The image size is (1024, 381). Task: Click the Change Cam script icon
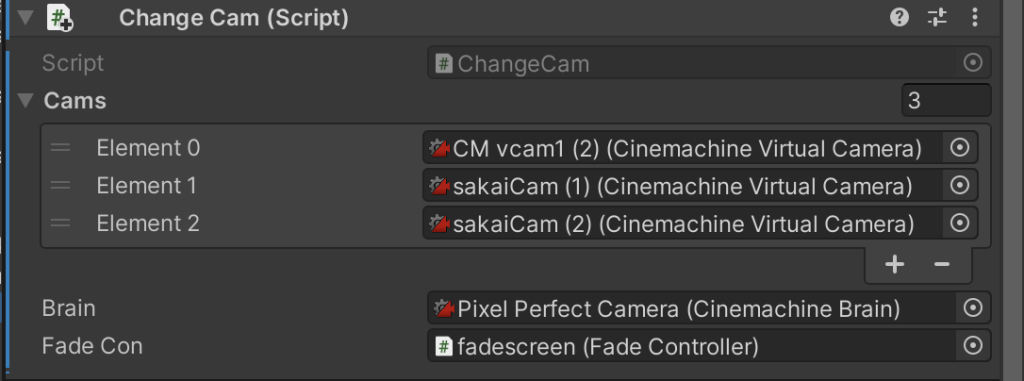(x=60, y=18)
